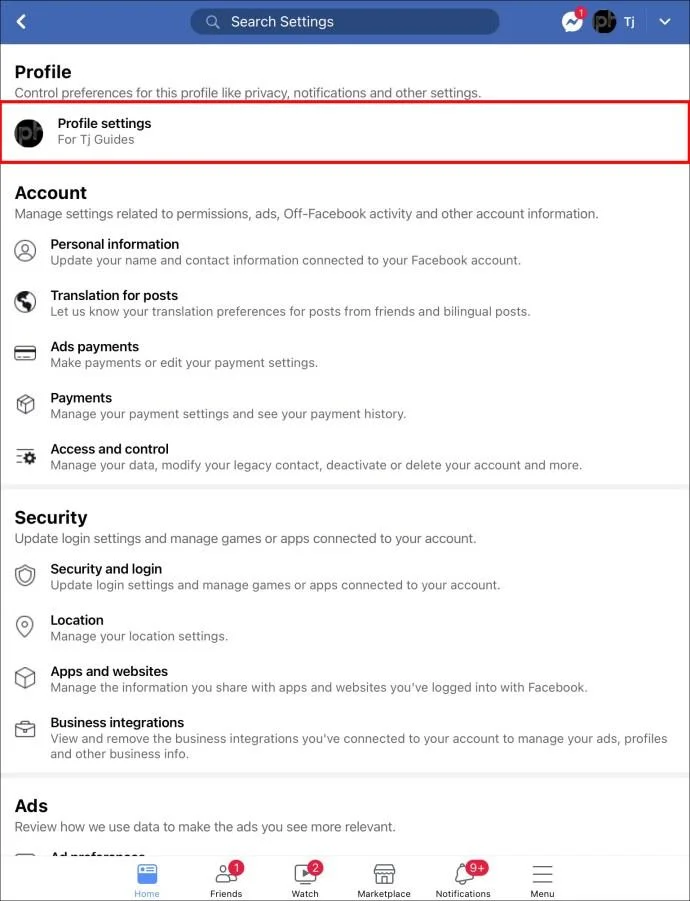Click the Search Settings field
This screenshot has width=690, height=901.
pos(345,22)
